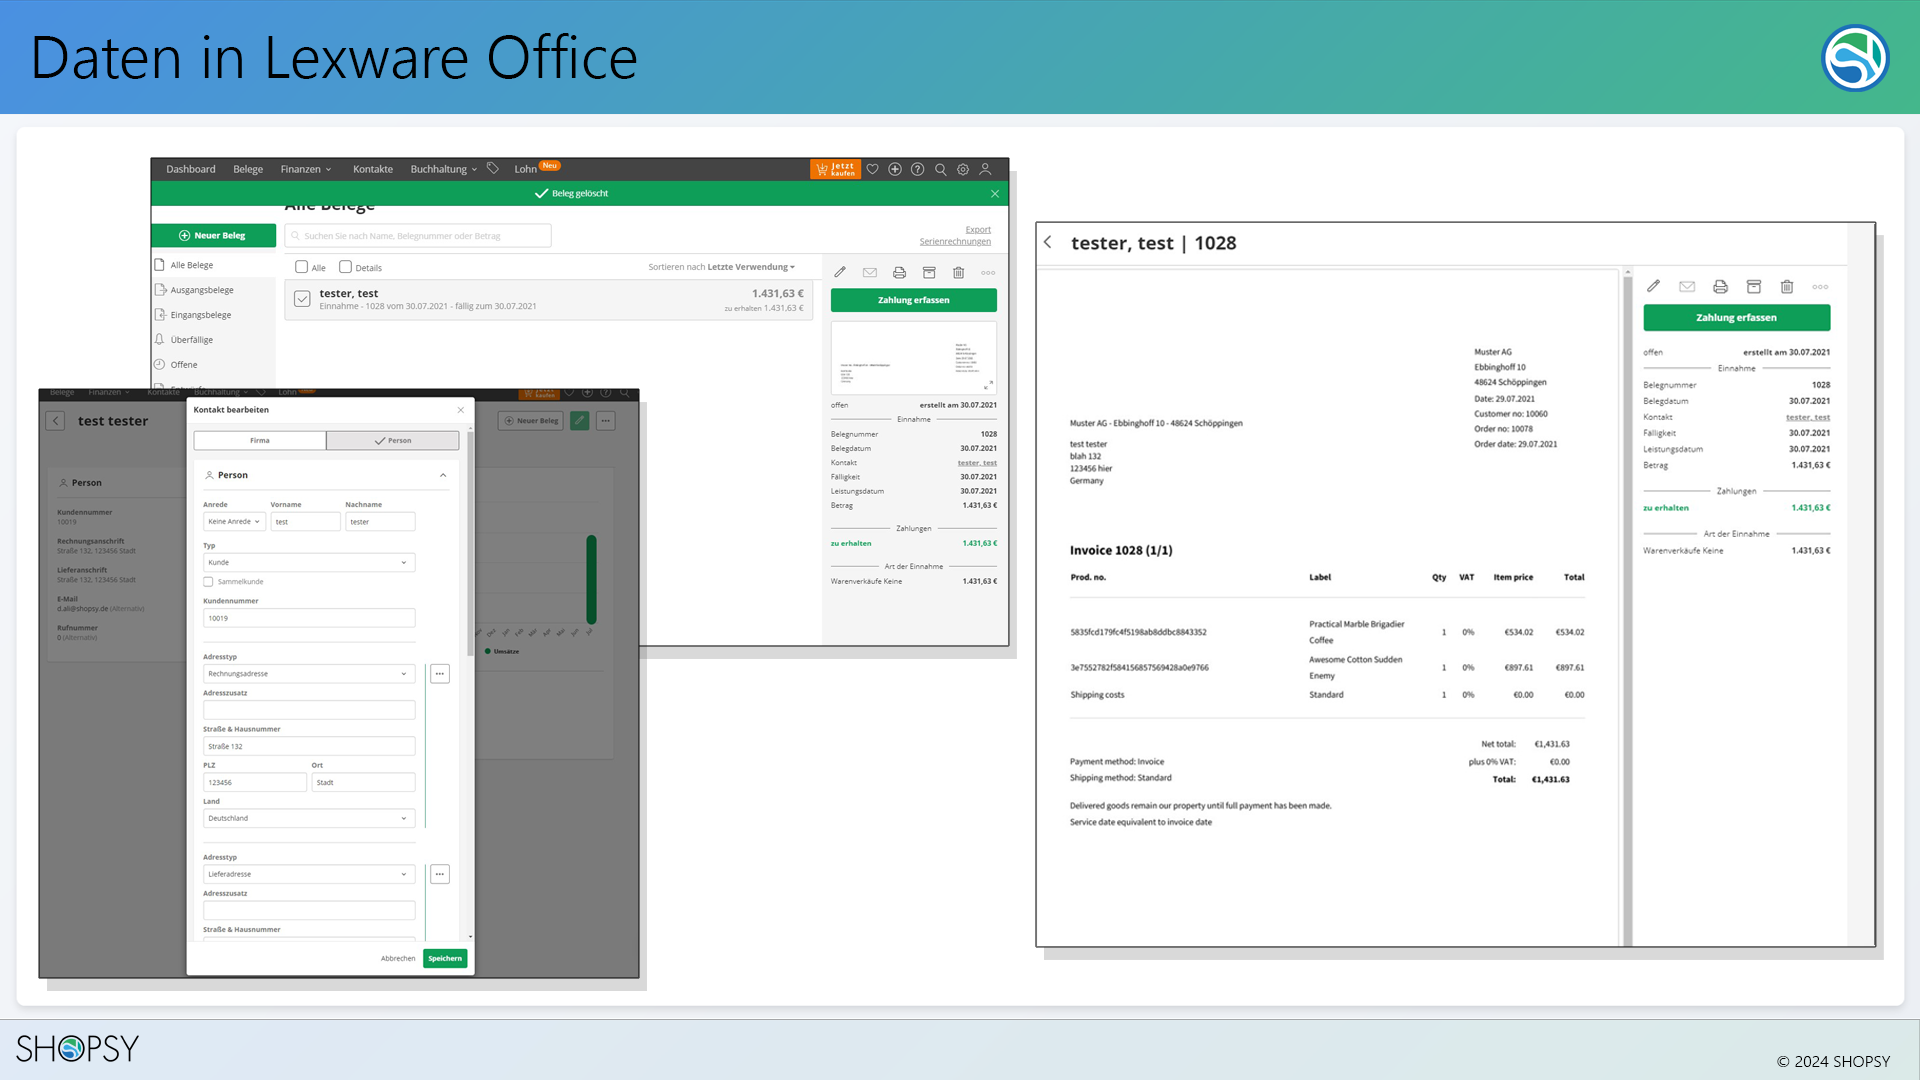
Task: Click the trash delete icon in Alle Belege panel
Action: [958, 272]
